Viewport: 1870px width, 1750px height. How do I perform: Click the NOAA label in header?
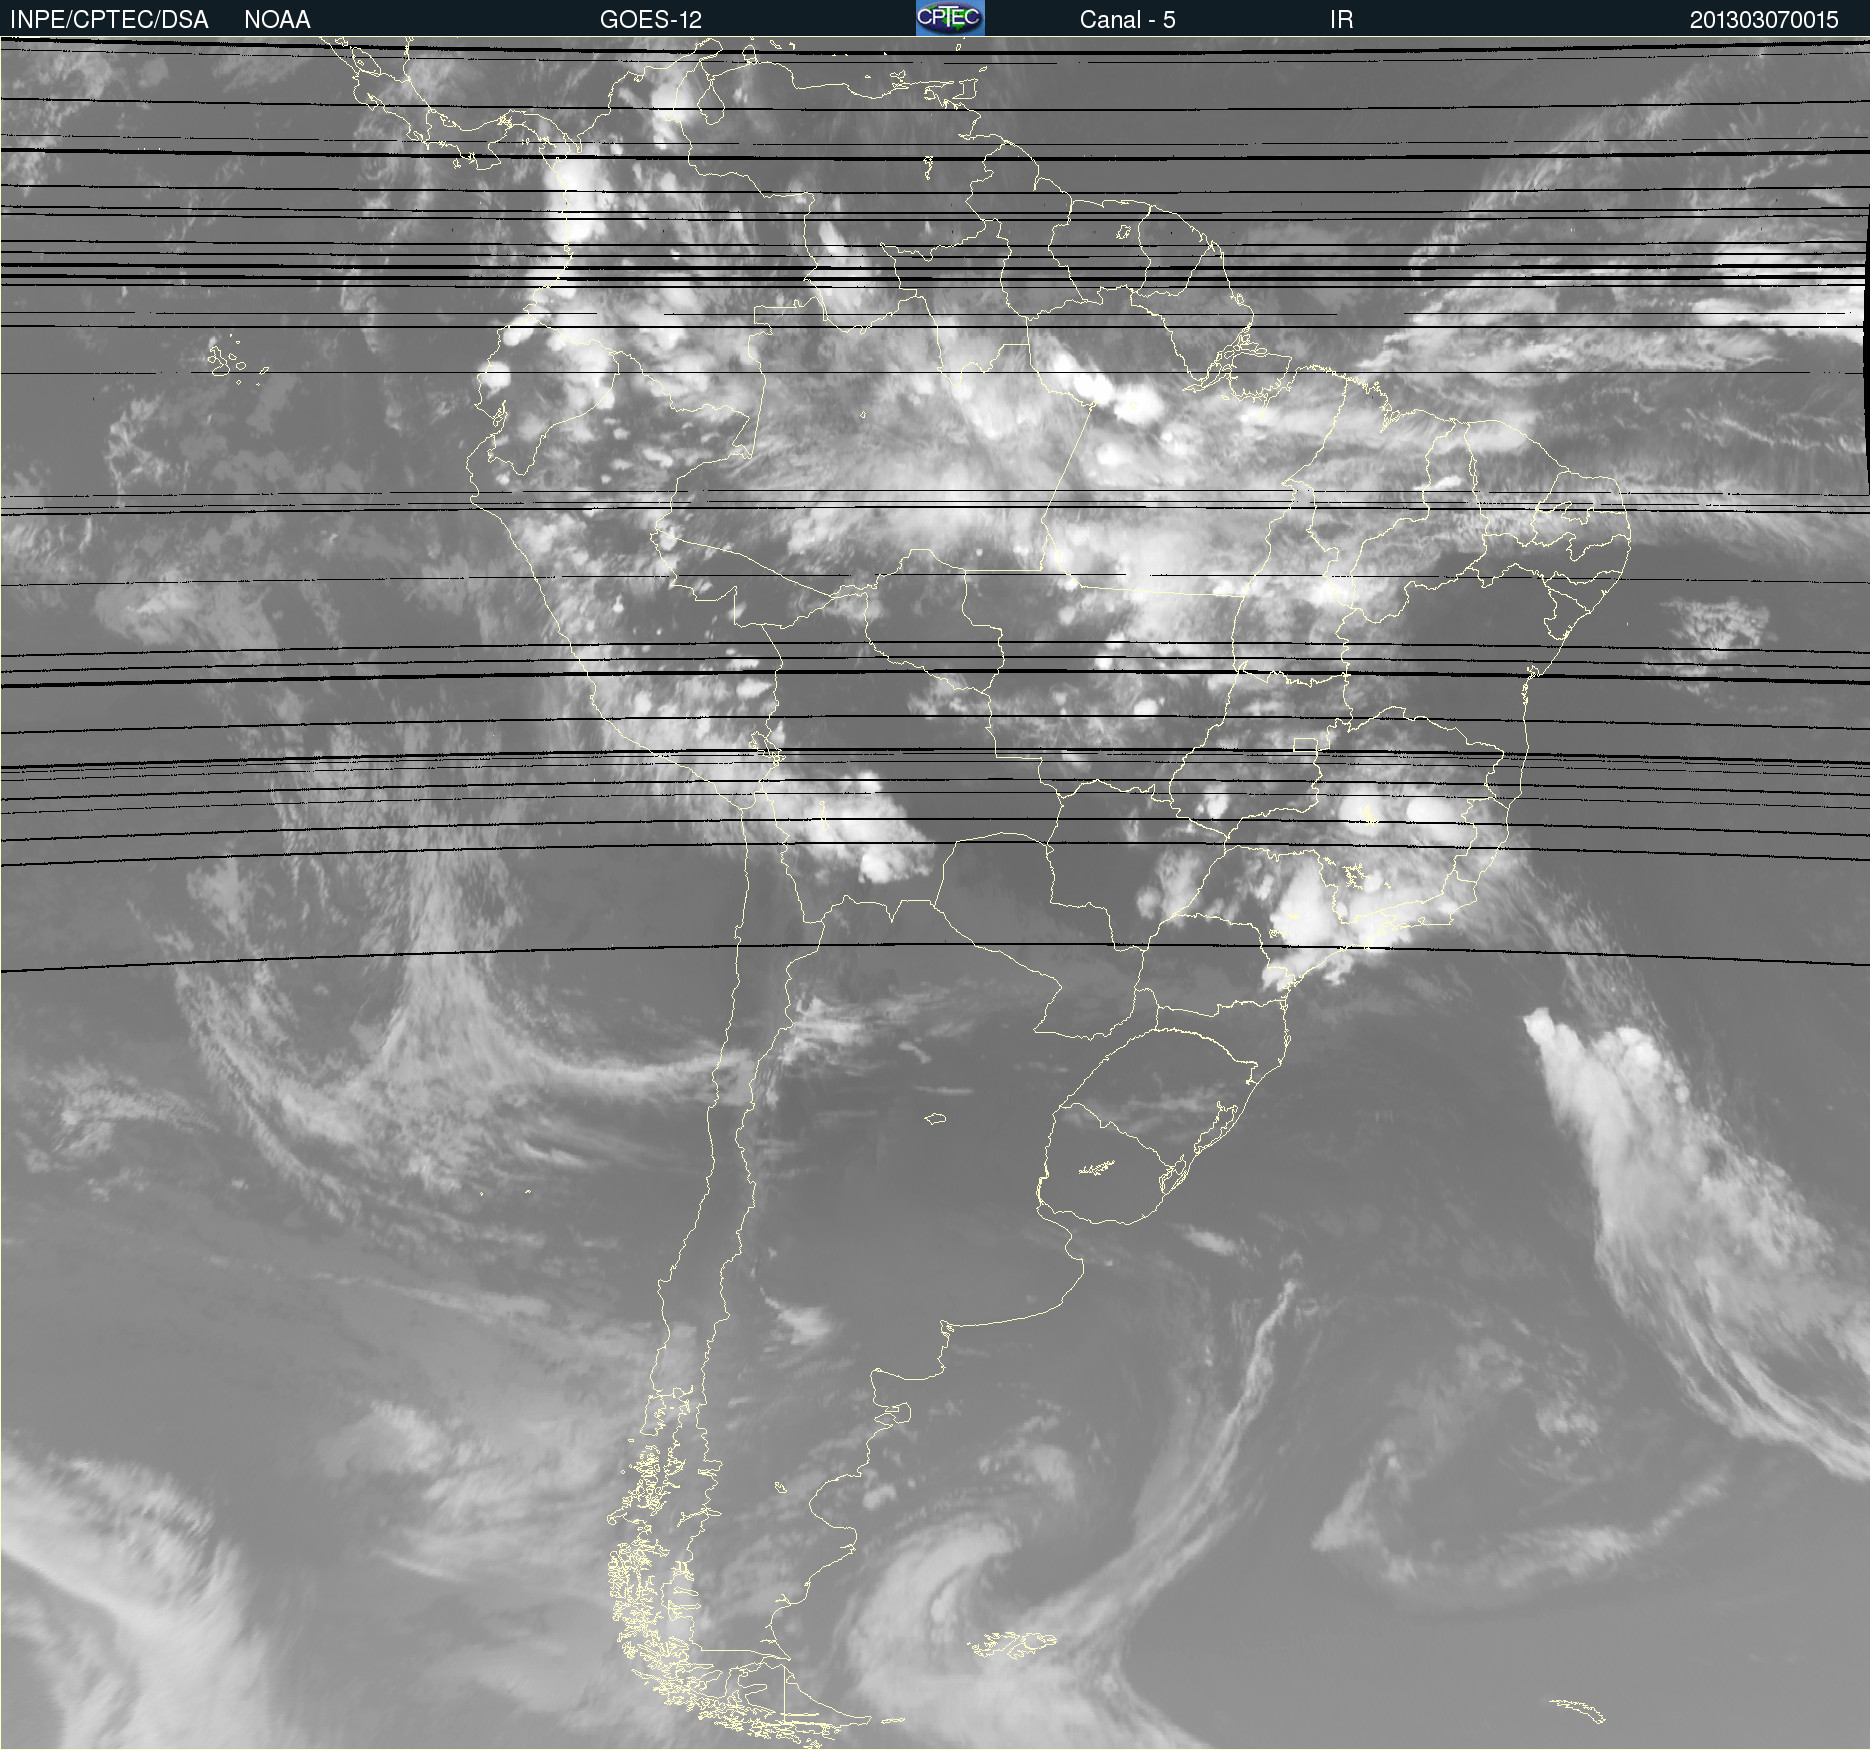[277, 20]
